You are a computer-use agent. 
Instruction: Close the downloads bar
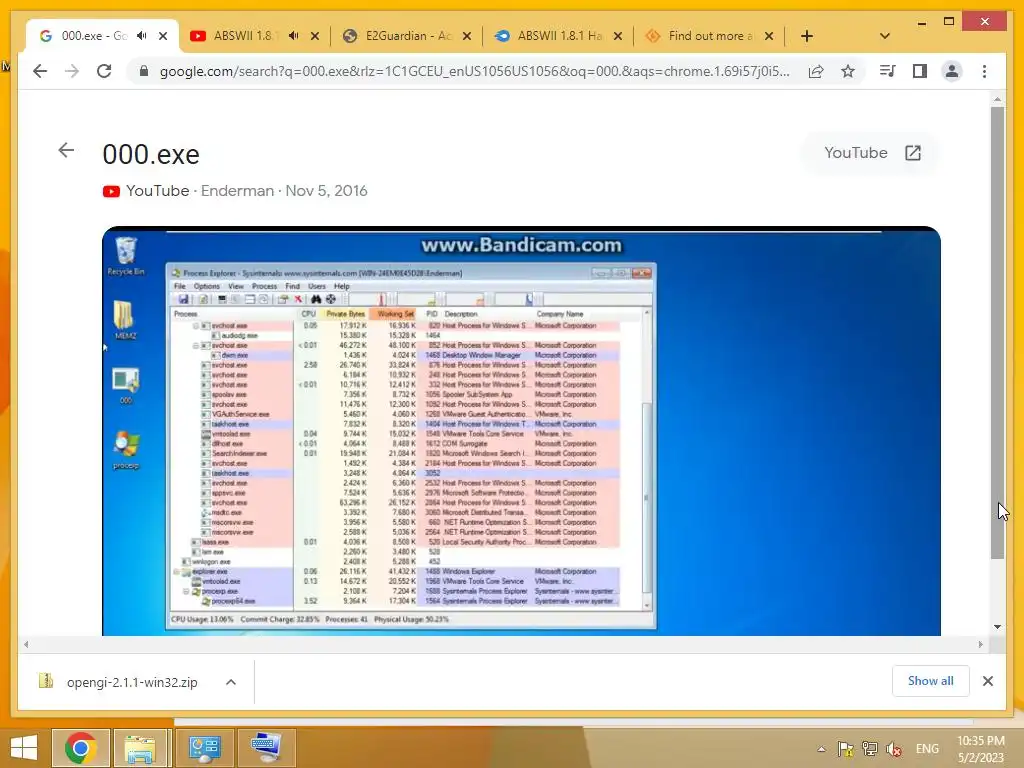pos(988,681)
